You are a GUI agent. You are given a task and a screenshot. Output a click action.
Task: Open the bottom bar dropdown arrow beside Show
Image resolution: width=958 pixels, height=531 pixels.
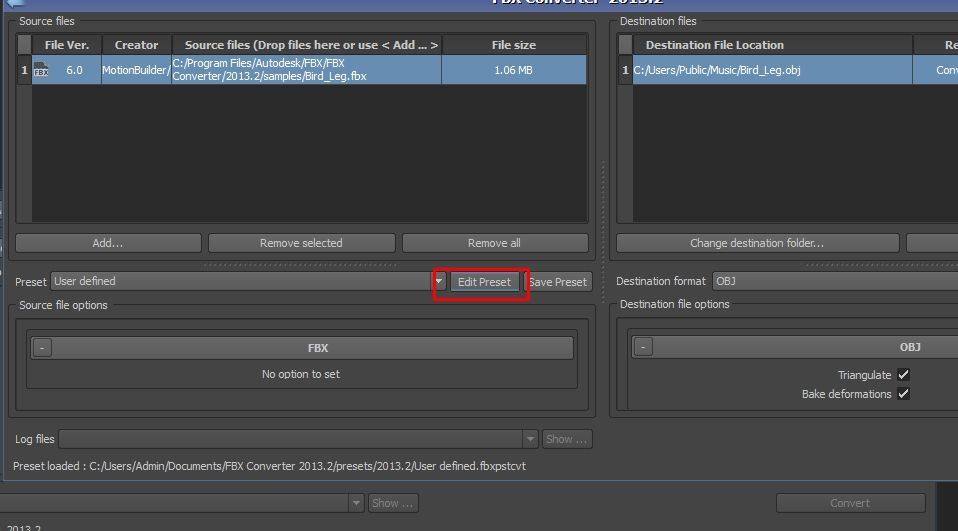[356, 503]
